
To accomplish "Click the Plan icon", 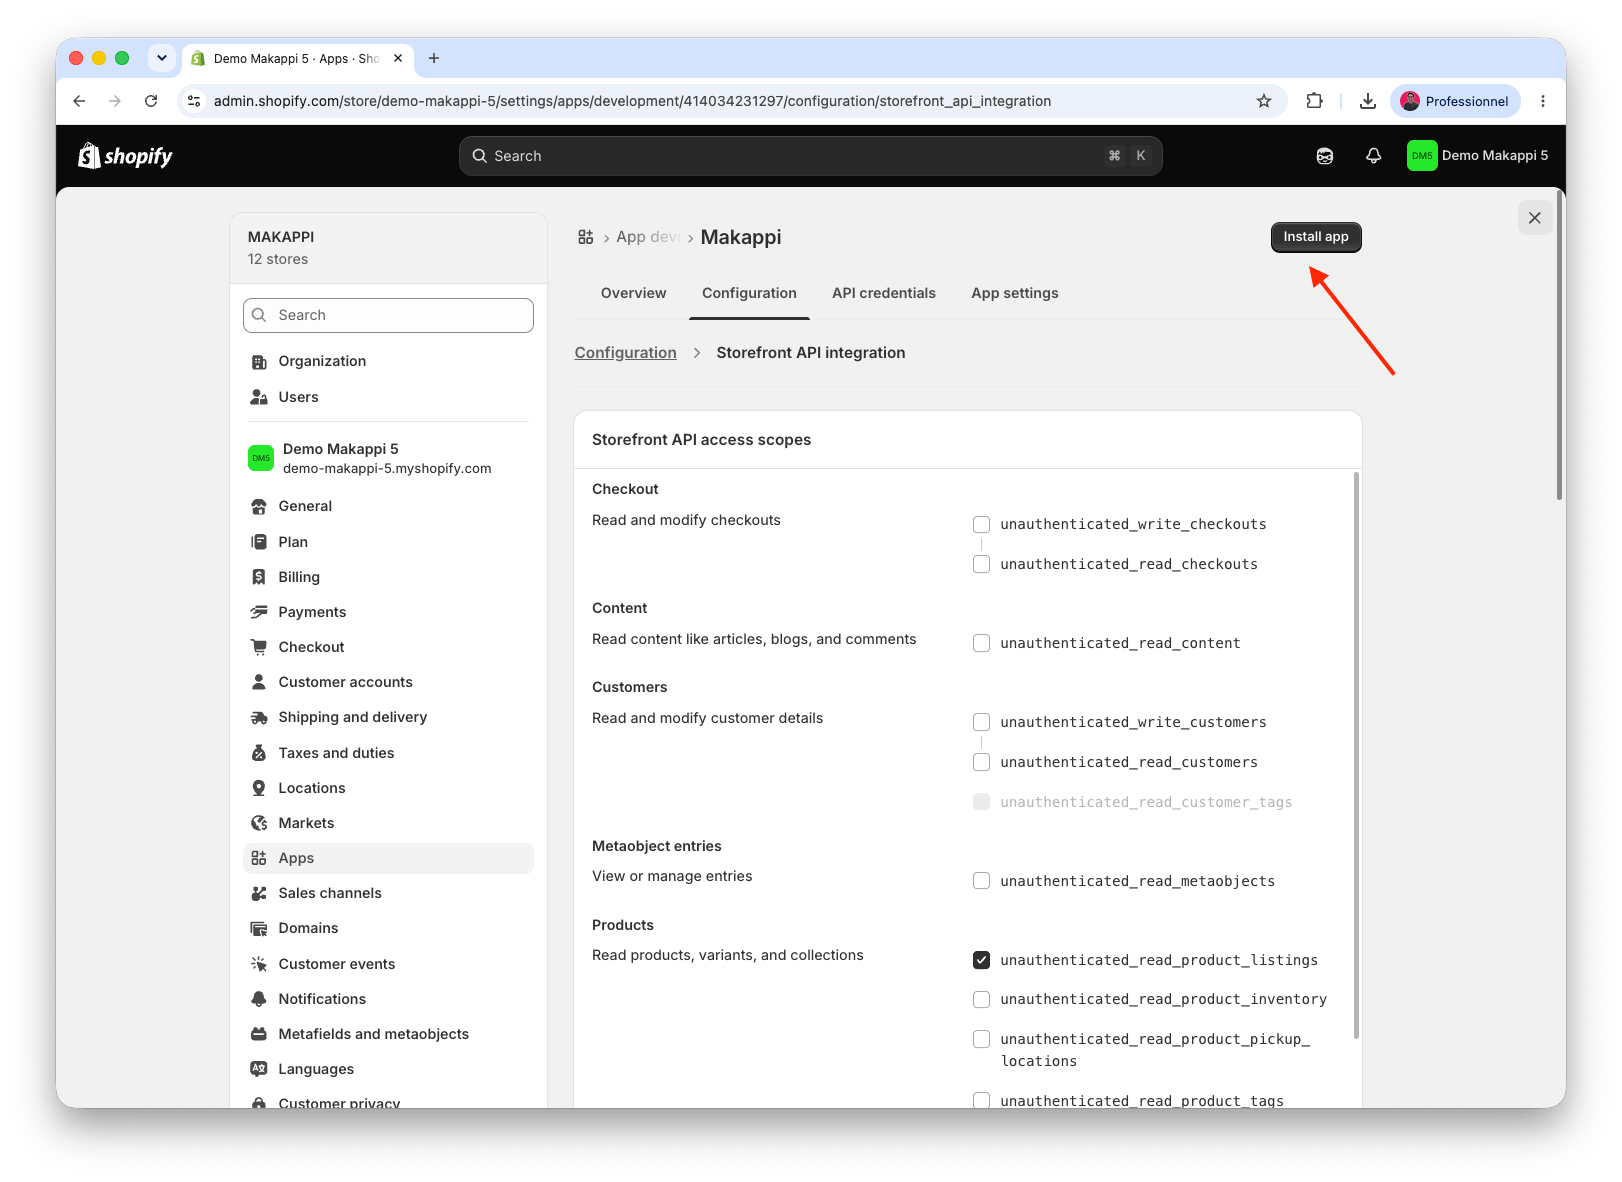I will tap(259, 542).
